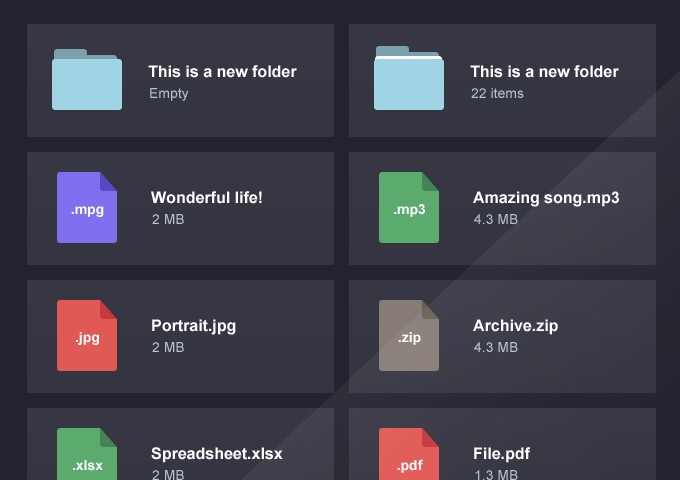Open the folder icon with 22 items

(409, 78)
